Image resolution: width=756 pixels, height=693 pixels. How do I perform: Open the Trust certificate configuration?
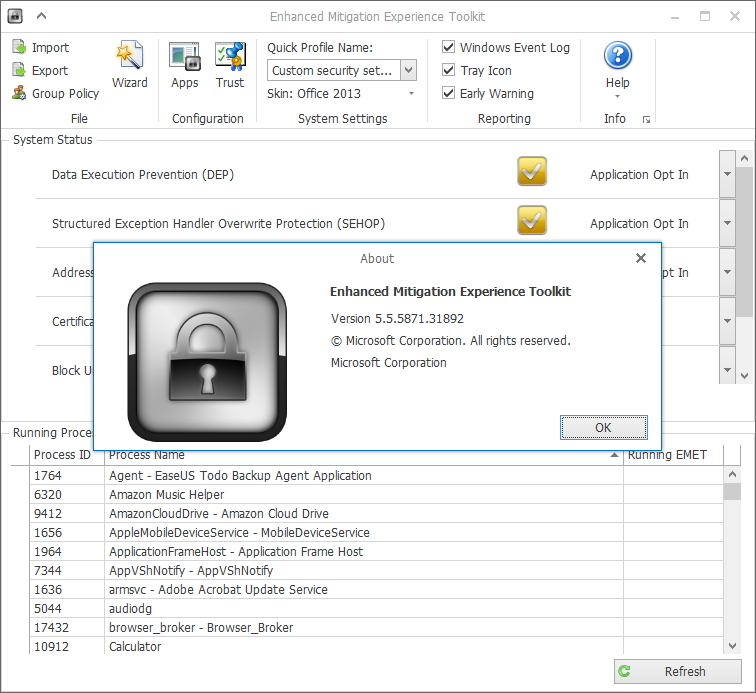point(230,65)
